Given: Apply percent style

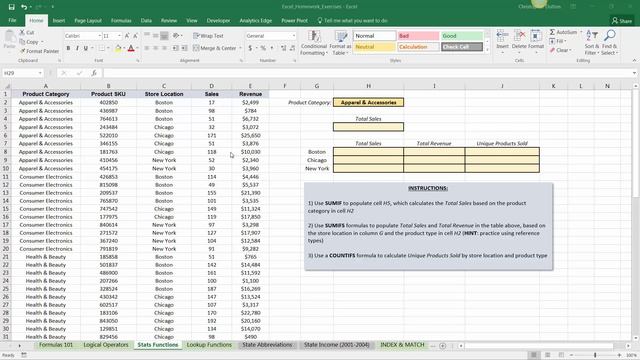Looking at the screenshot, I should tap(263, 48).
